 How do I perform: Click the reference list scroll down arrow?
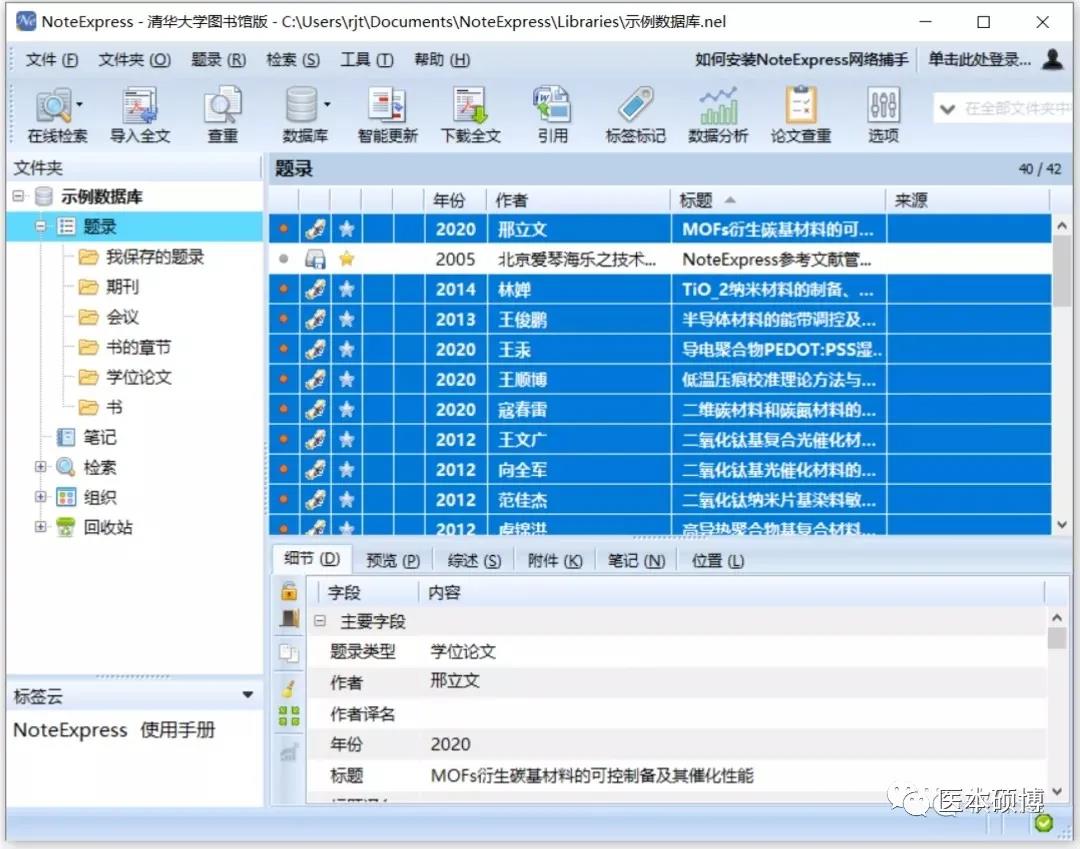click(1061, 525)
